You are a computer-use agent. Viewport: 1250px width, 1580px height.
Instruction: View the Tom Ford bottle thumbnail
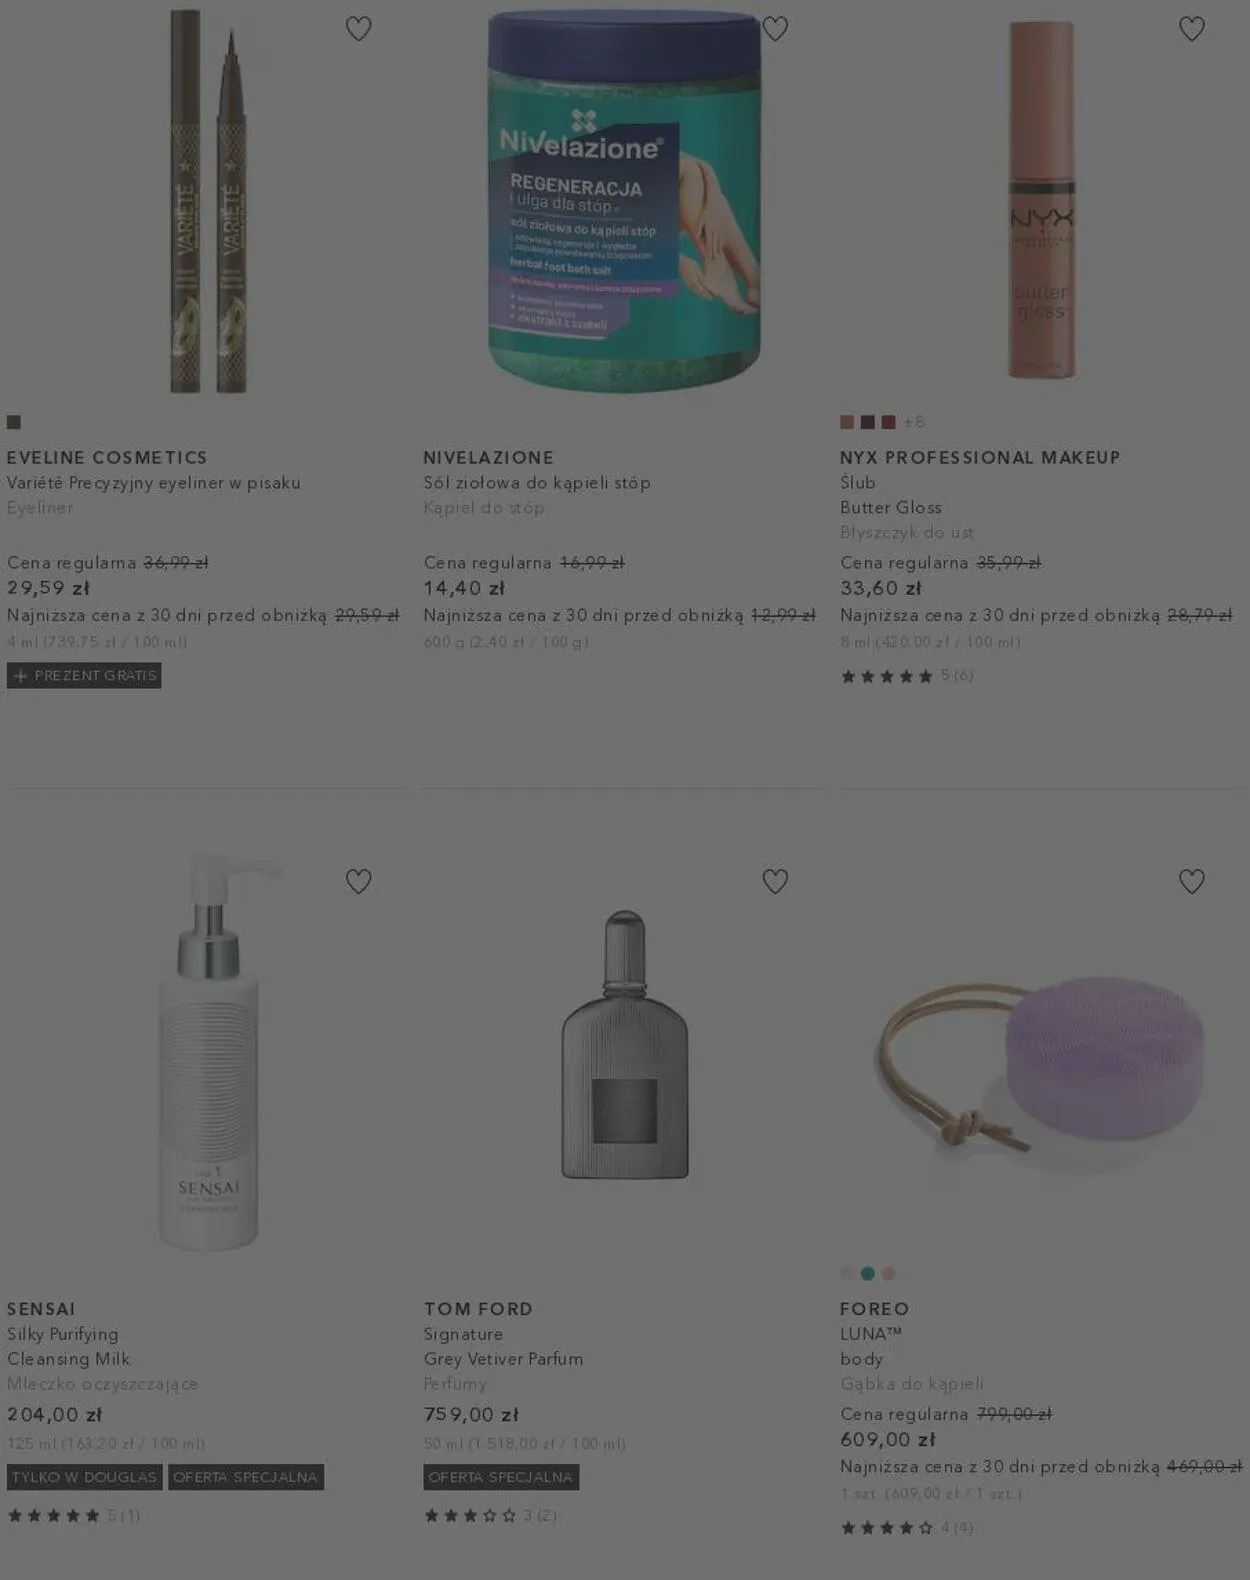(625, 1045)
